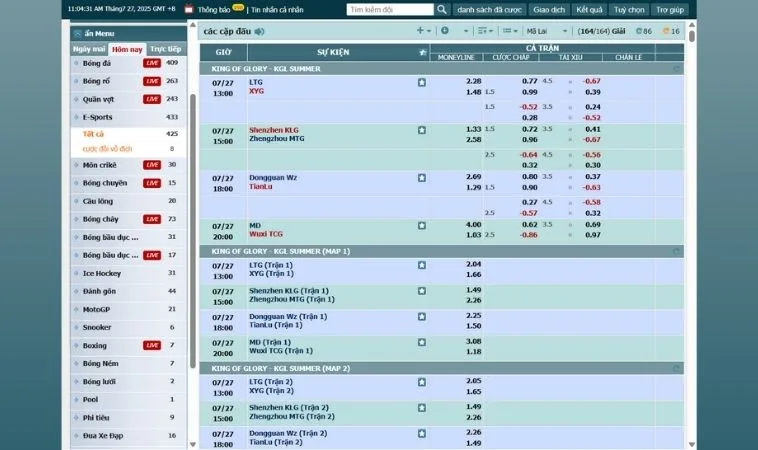The height and width of the screenshot is (450, 758).
Task: Collapse the King of Glory - KGL Summer section
Action: point(677,69)
